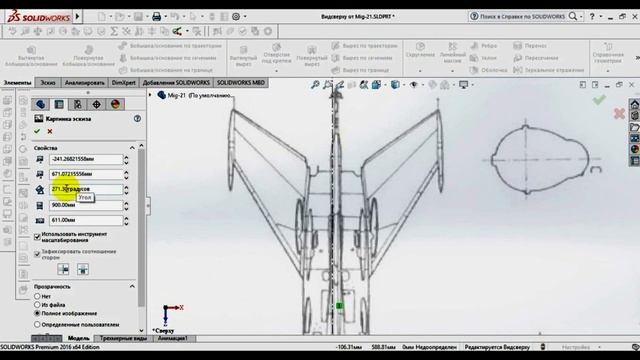640x360 pixels.
Task: Collapse the 'Прозрачность' section
Action: point(132,287)
